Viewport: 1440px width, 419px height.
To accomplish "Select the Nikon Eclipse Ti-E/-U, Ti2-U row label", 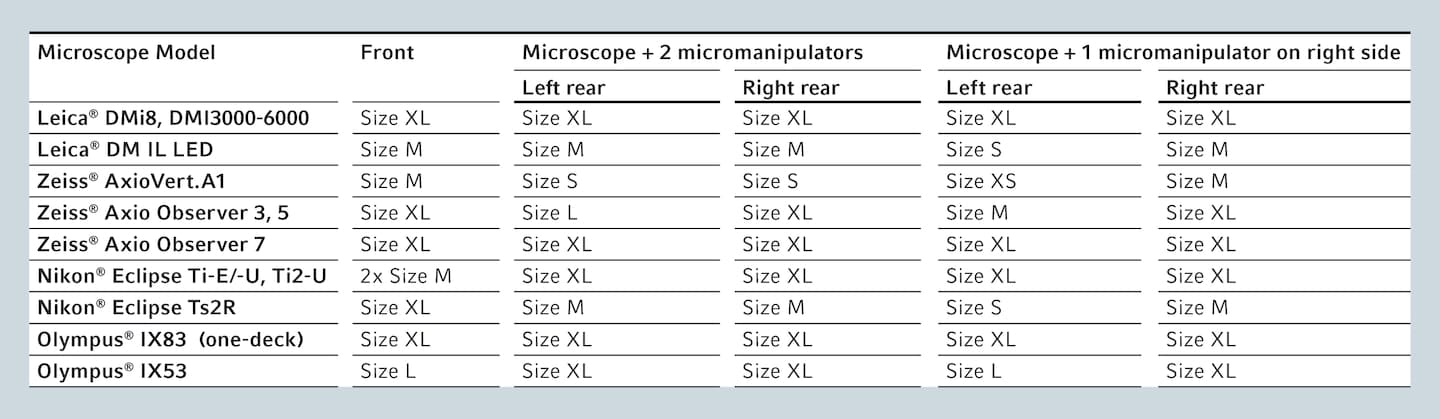I will [x=181, y=276].
